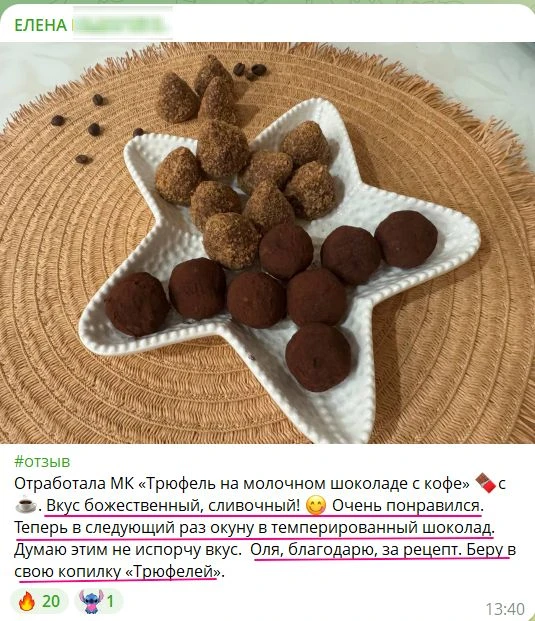Click the phrase Очень понравился
Image resolution: width=535 pixels, height=621 pixels.
pos(408,506)
